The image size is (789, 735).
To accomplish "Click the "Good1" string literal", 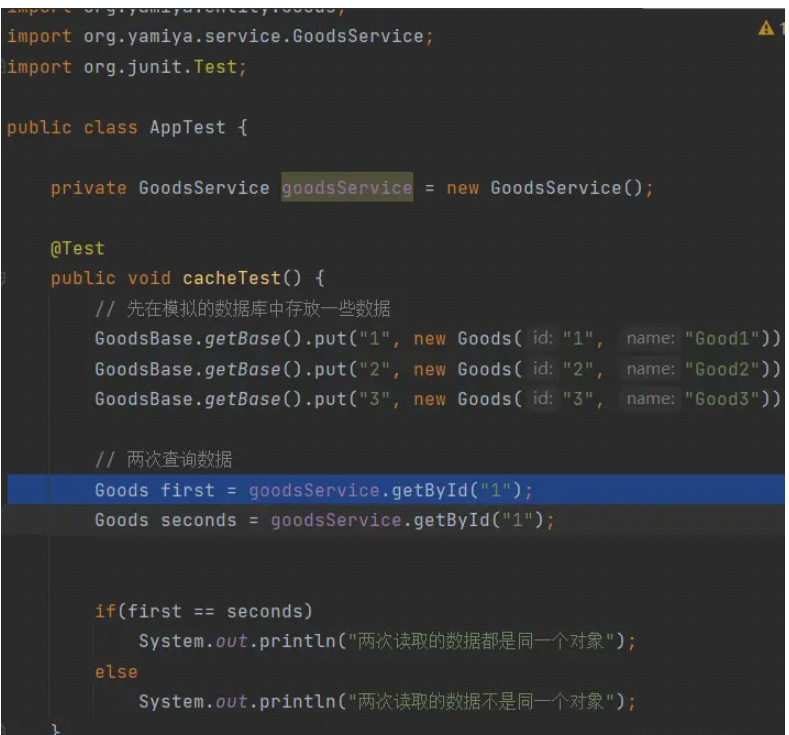I will (722, 339).
